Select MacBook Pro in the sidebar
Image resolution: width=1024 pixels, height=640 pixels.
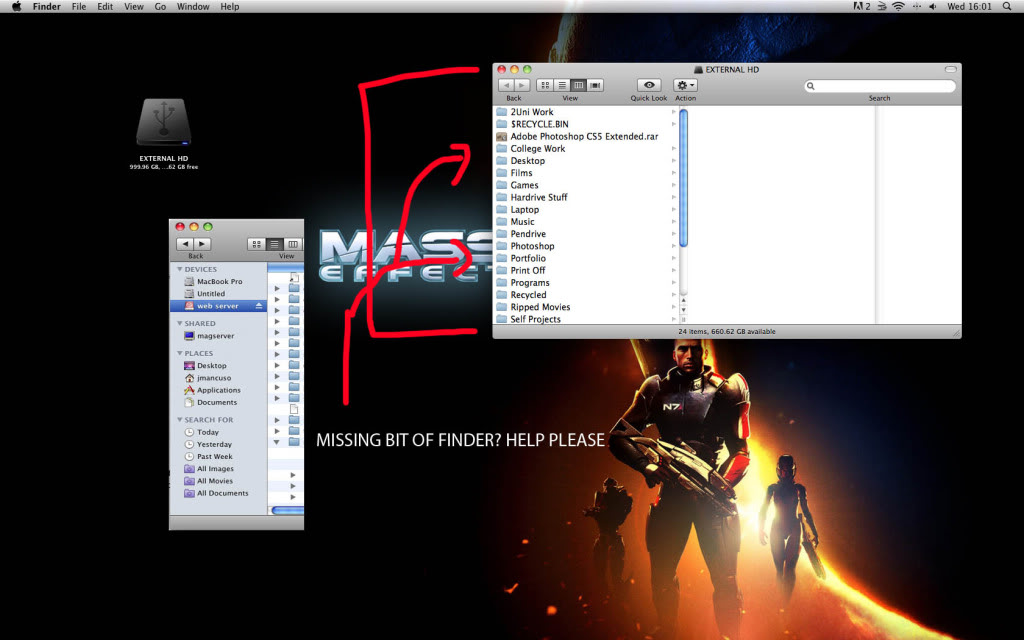point(218,281)
